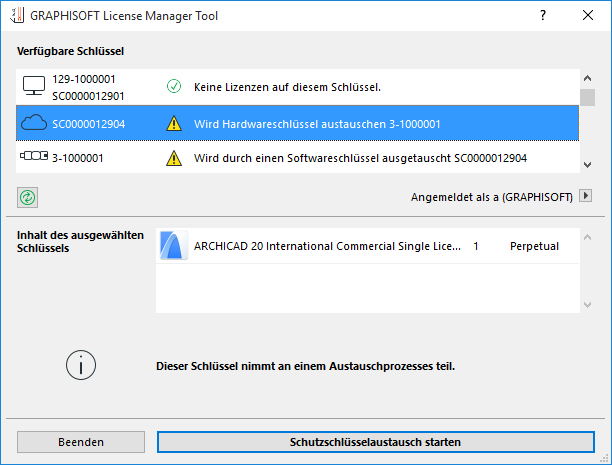Viewport: 612px width, 465px height.
Task: Click the hardware dongle key icon
Action: (34, 158)
